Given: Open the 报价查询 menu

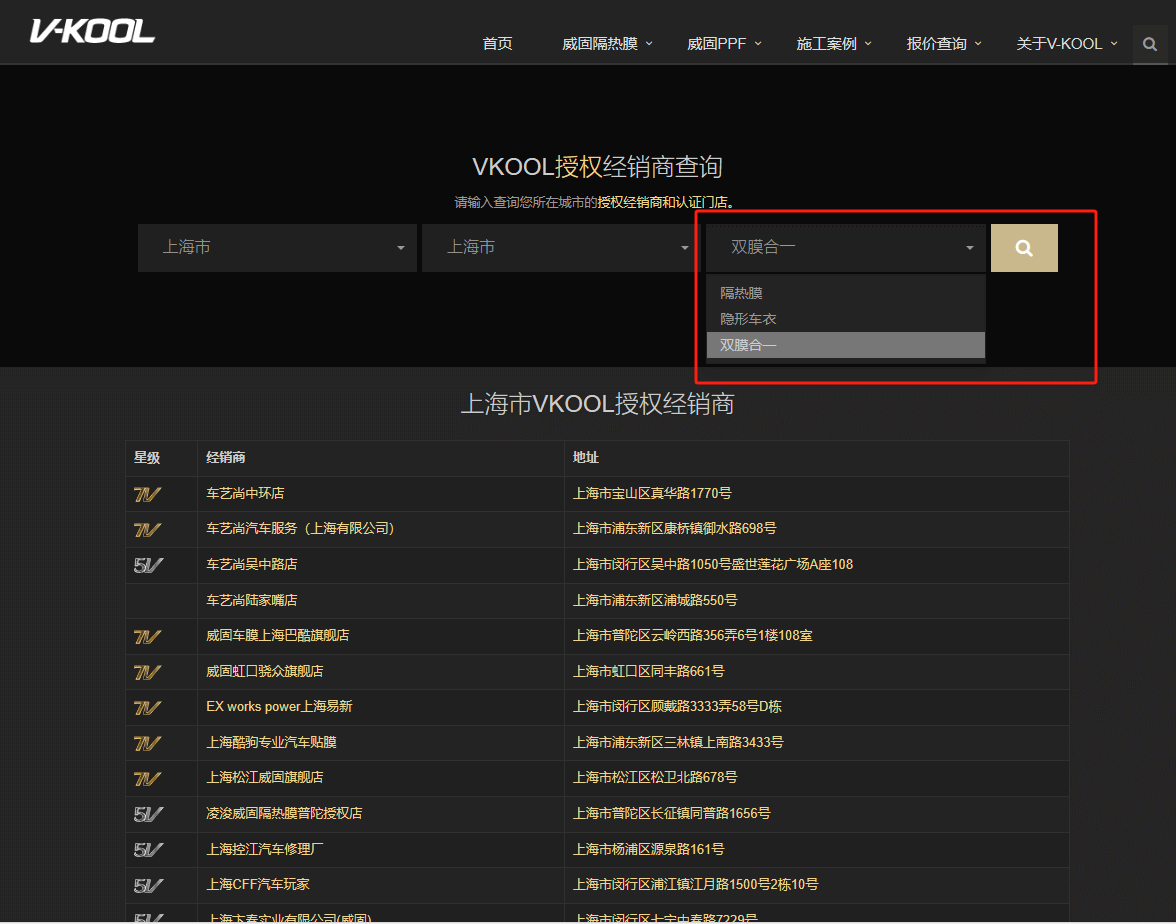Looking at the screenshot, I should 943,44.
